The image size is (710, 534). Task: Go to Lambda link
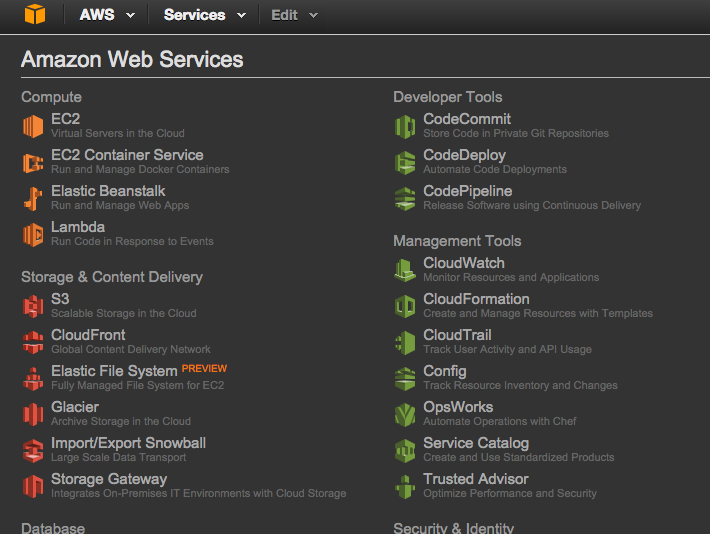[78, 227]
